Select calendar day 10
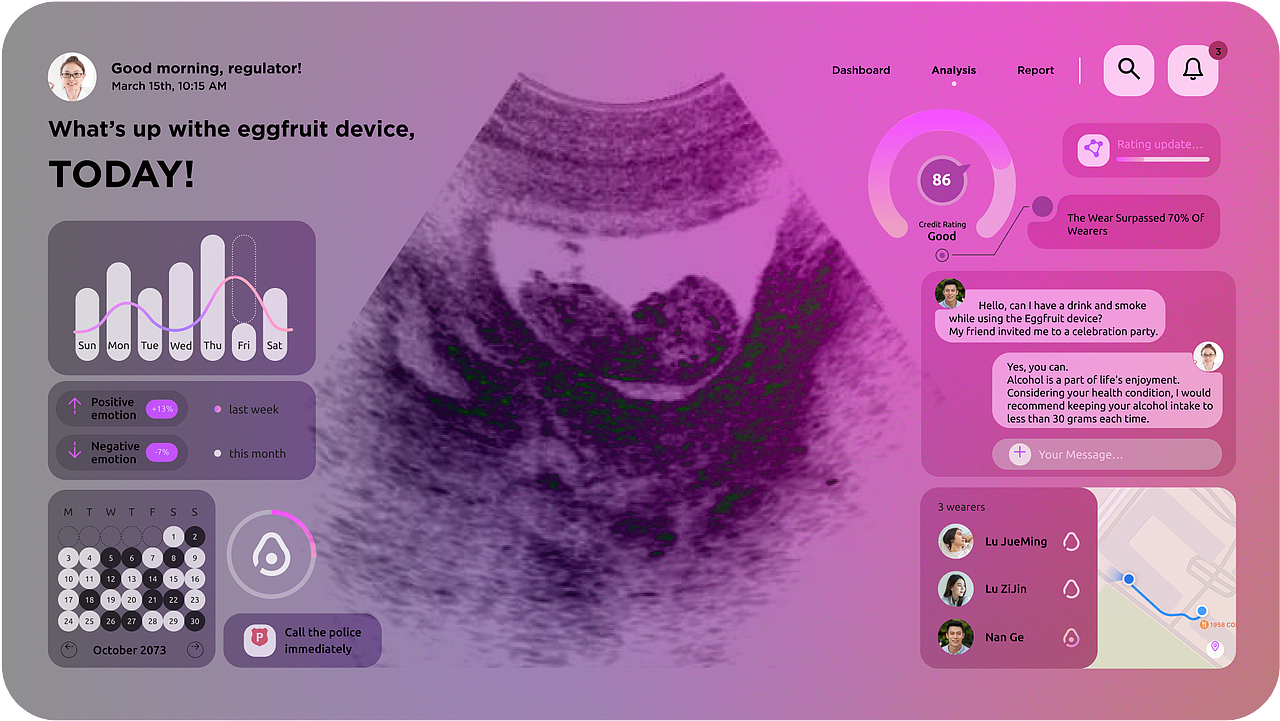The width and height of the screenshot is (1280, 721). pyautogui.click(x=69, y=578)
